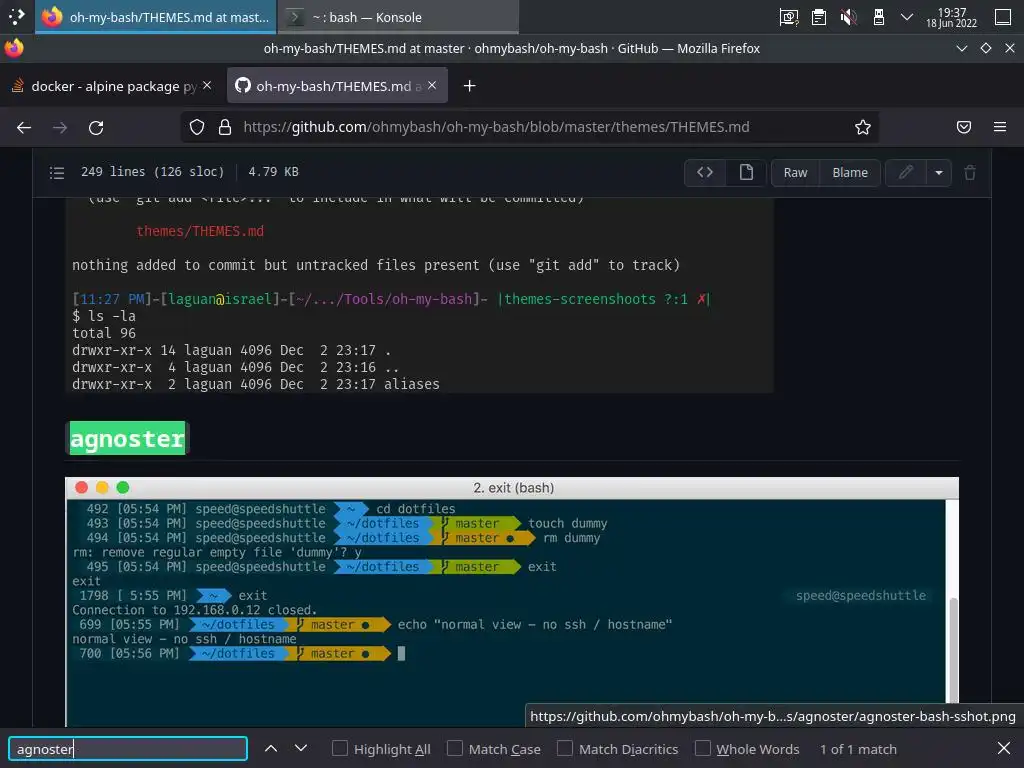Click the forward navigation arrow
The width and height of the screenshot is (1024, 768).
click(x=60, y=127)
